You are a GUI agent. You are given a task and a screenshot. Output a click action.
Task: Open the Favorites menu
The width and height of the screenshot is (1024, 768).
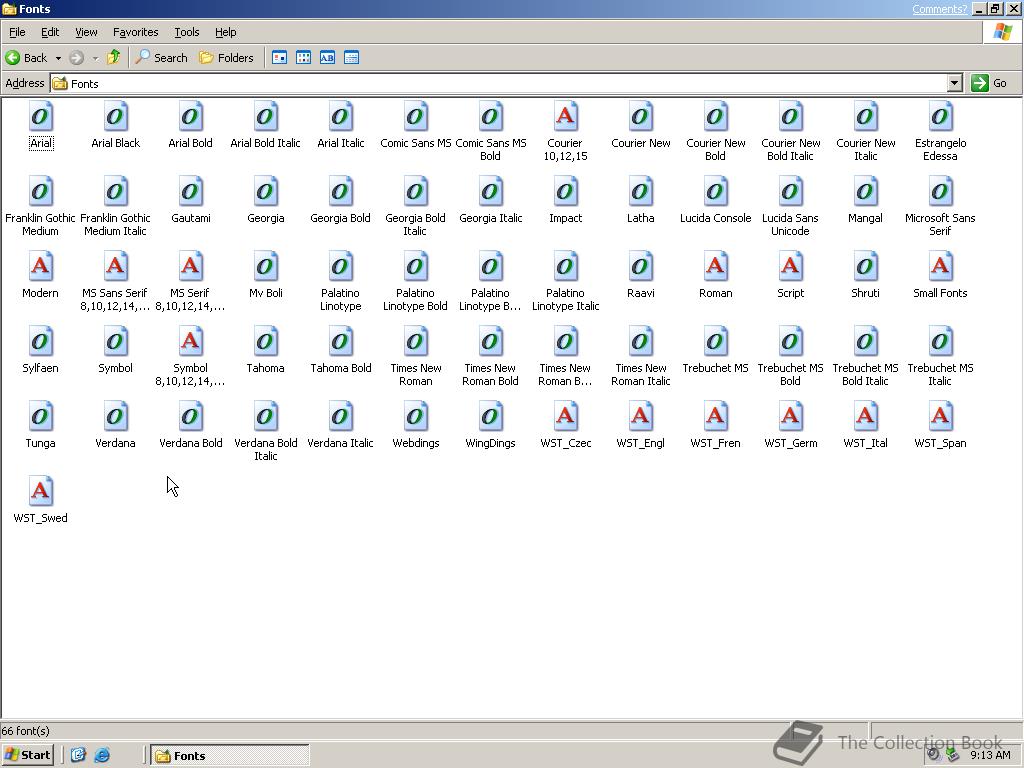tap(135, 32)
